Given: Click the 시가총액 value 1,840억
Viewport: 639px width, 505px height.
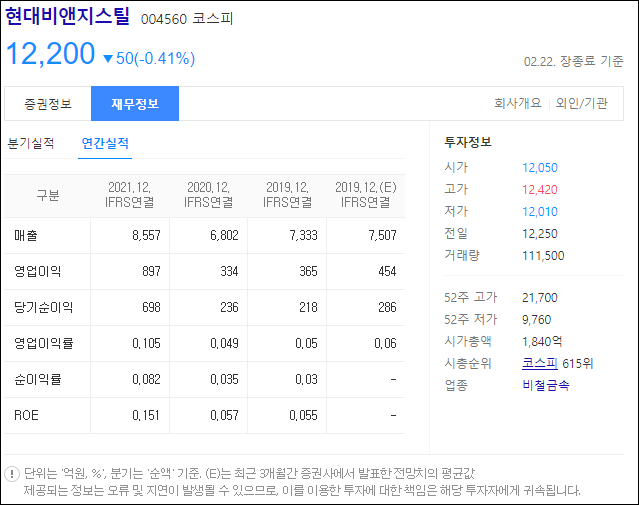Looking at the screenshot, I should click(542, 341).
